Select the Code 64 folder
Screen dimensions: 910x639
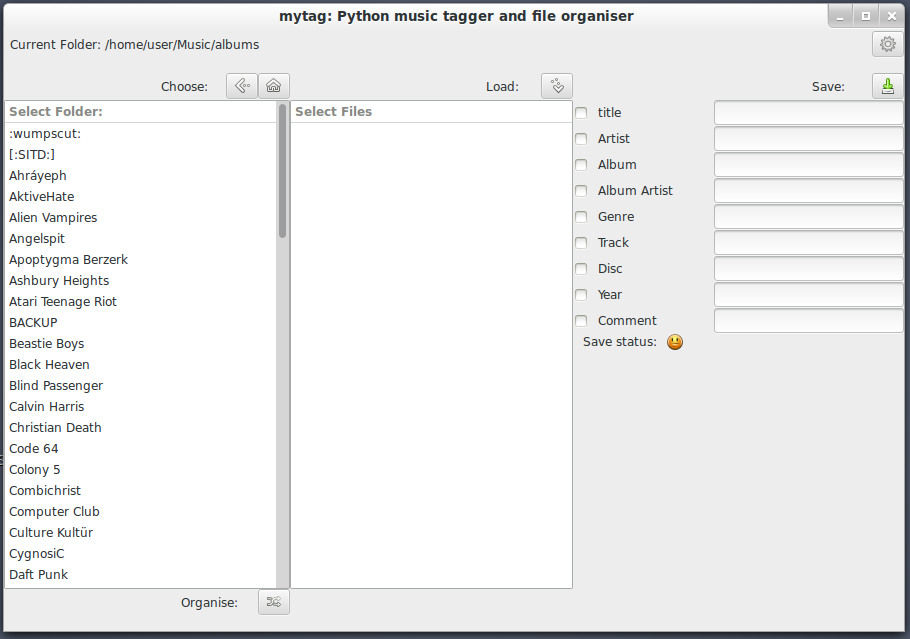tap(140, 449)
